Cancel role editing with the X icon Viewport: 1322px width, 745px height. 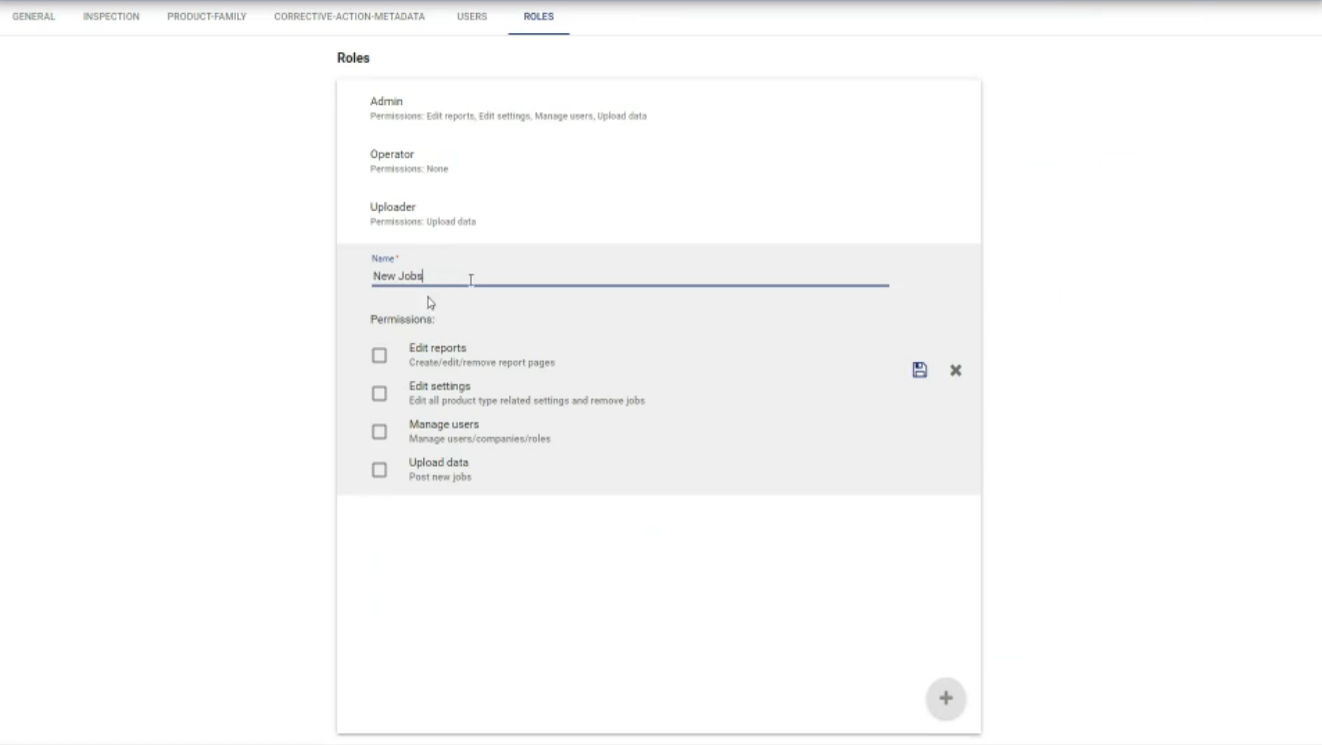coord(956,370)
